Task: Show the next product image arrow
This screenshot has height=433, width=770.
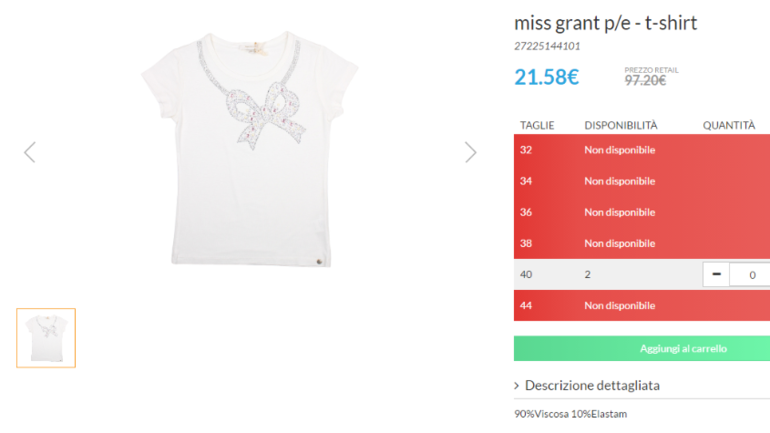Action: click(470, 152)
